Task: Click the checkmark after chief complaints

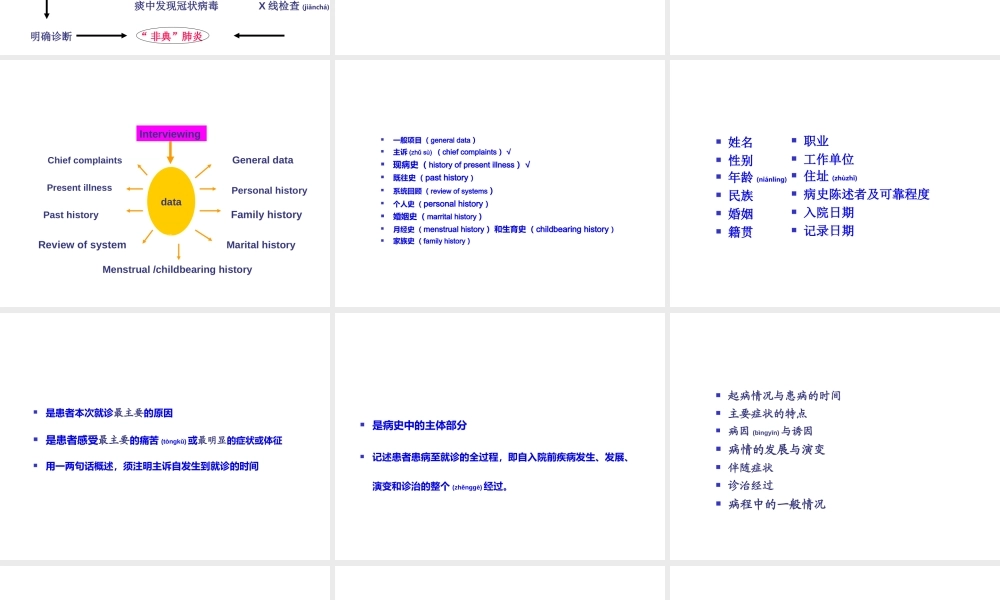Action: coord(508,152)
